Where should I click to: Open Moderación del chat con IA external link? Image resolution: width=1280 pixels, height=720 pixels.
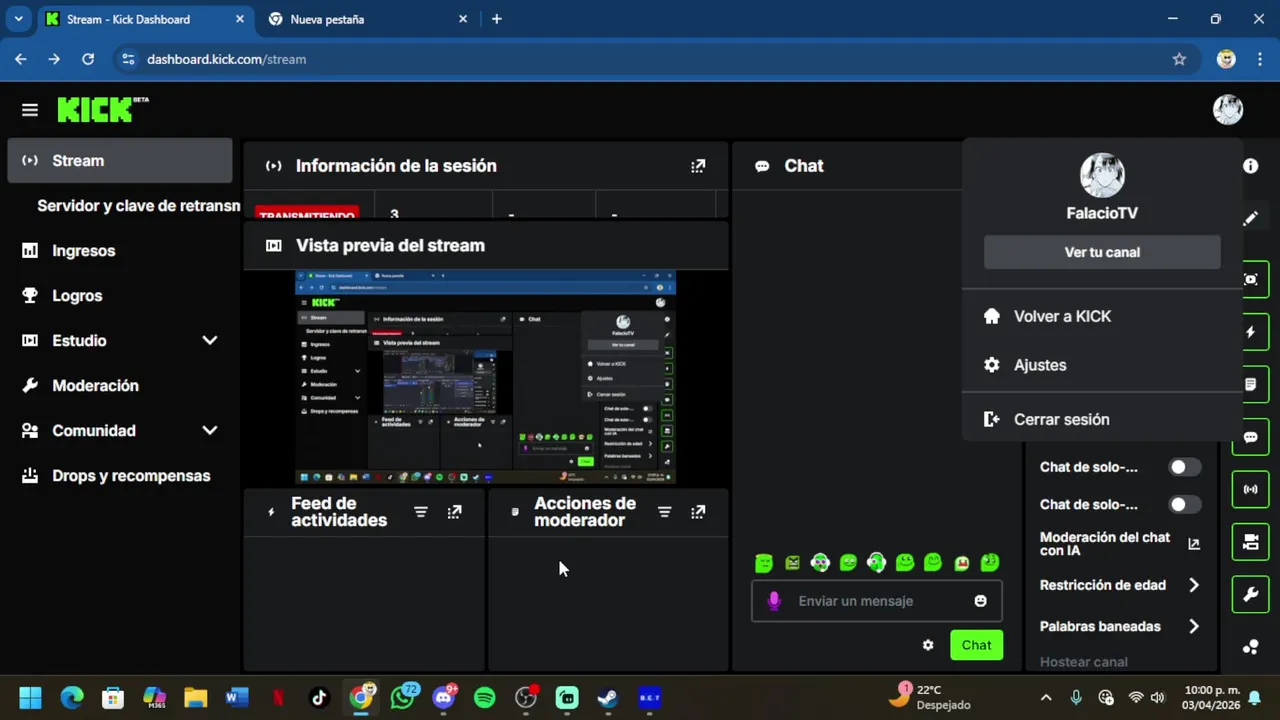(1193, 544)
